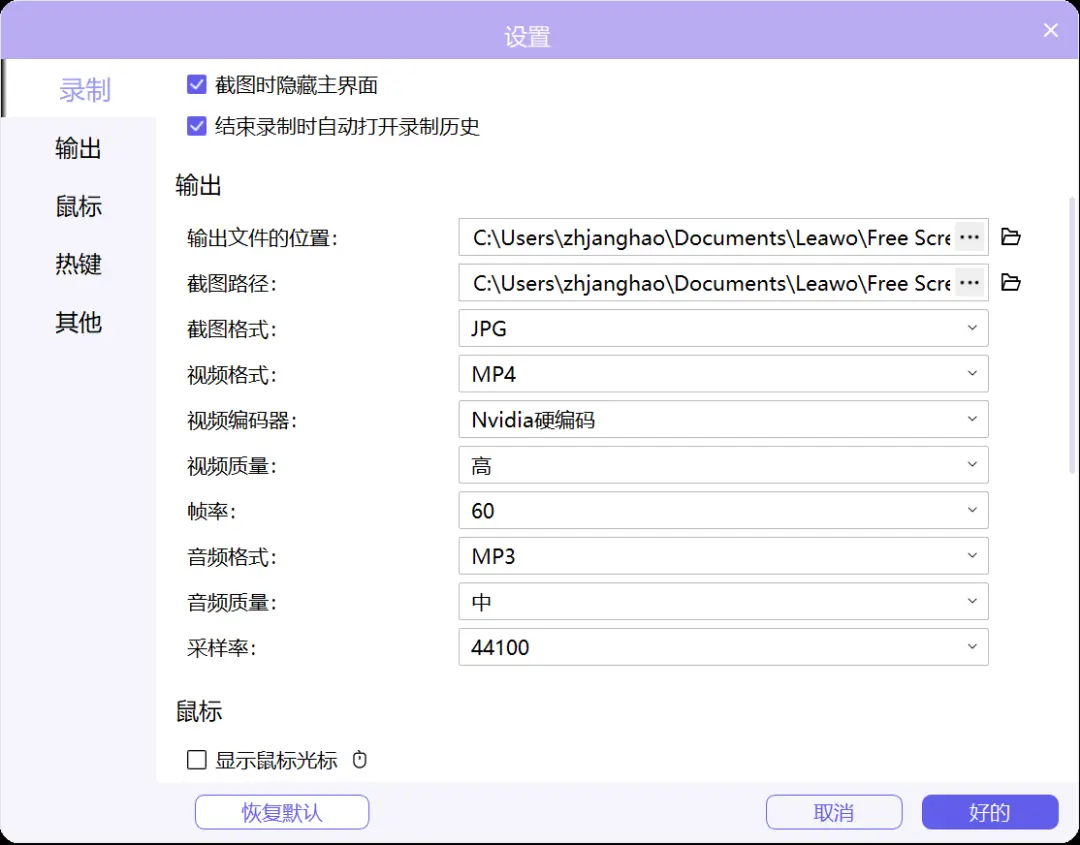The width and height of the screenshot is (1080, 845).
Task: Disable auto-open recording history after recording
Action: (196, 127)
